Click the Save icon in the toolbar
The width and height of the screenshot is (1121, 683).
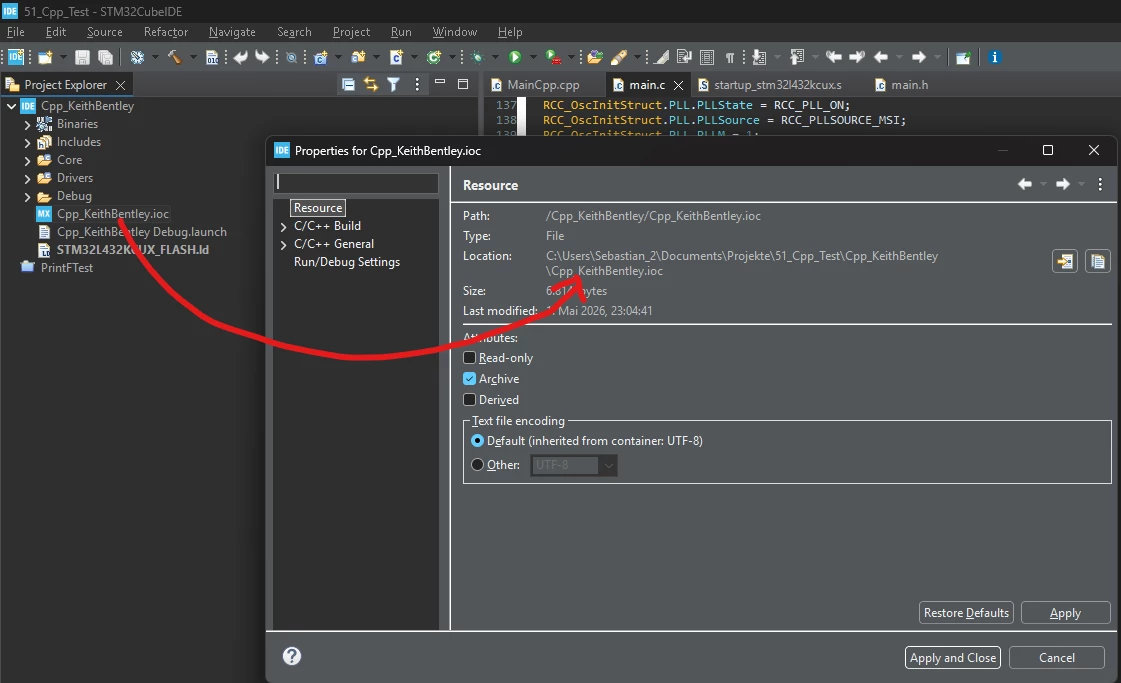pyautogui.click(x=82, y=57)
